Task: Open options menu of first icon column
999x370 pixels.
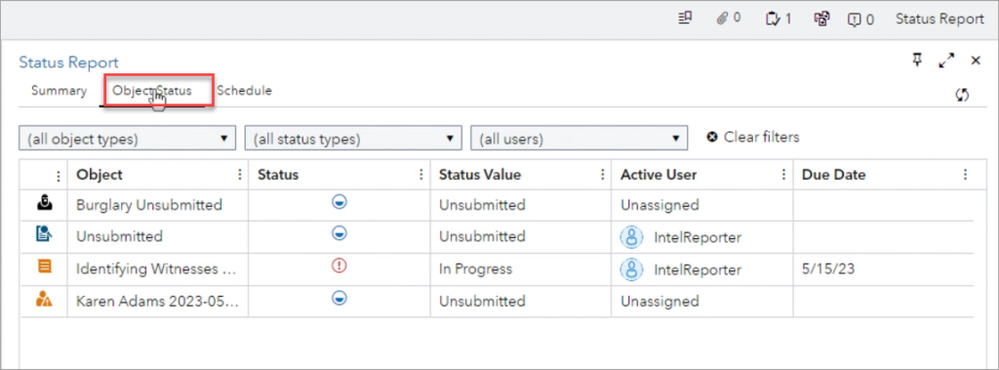Action: coord(59,175)
